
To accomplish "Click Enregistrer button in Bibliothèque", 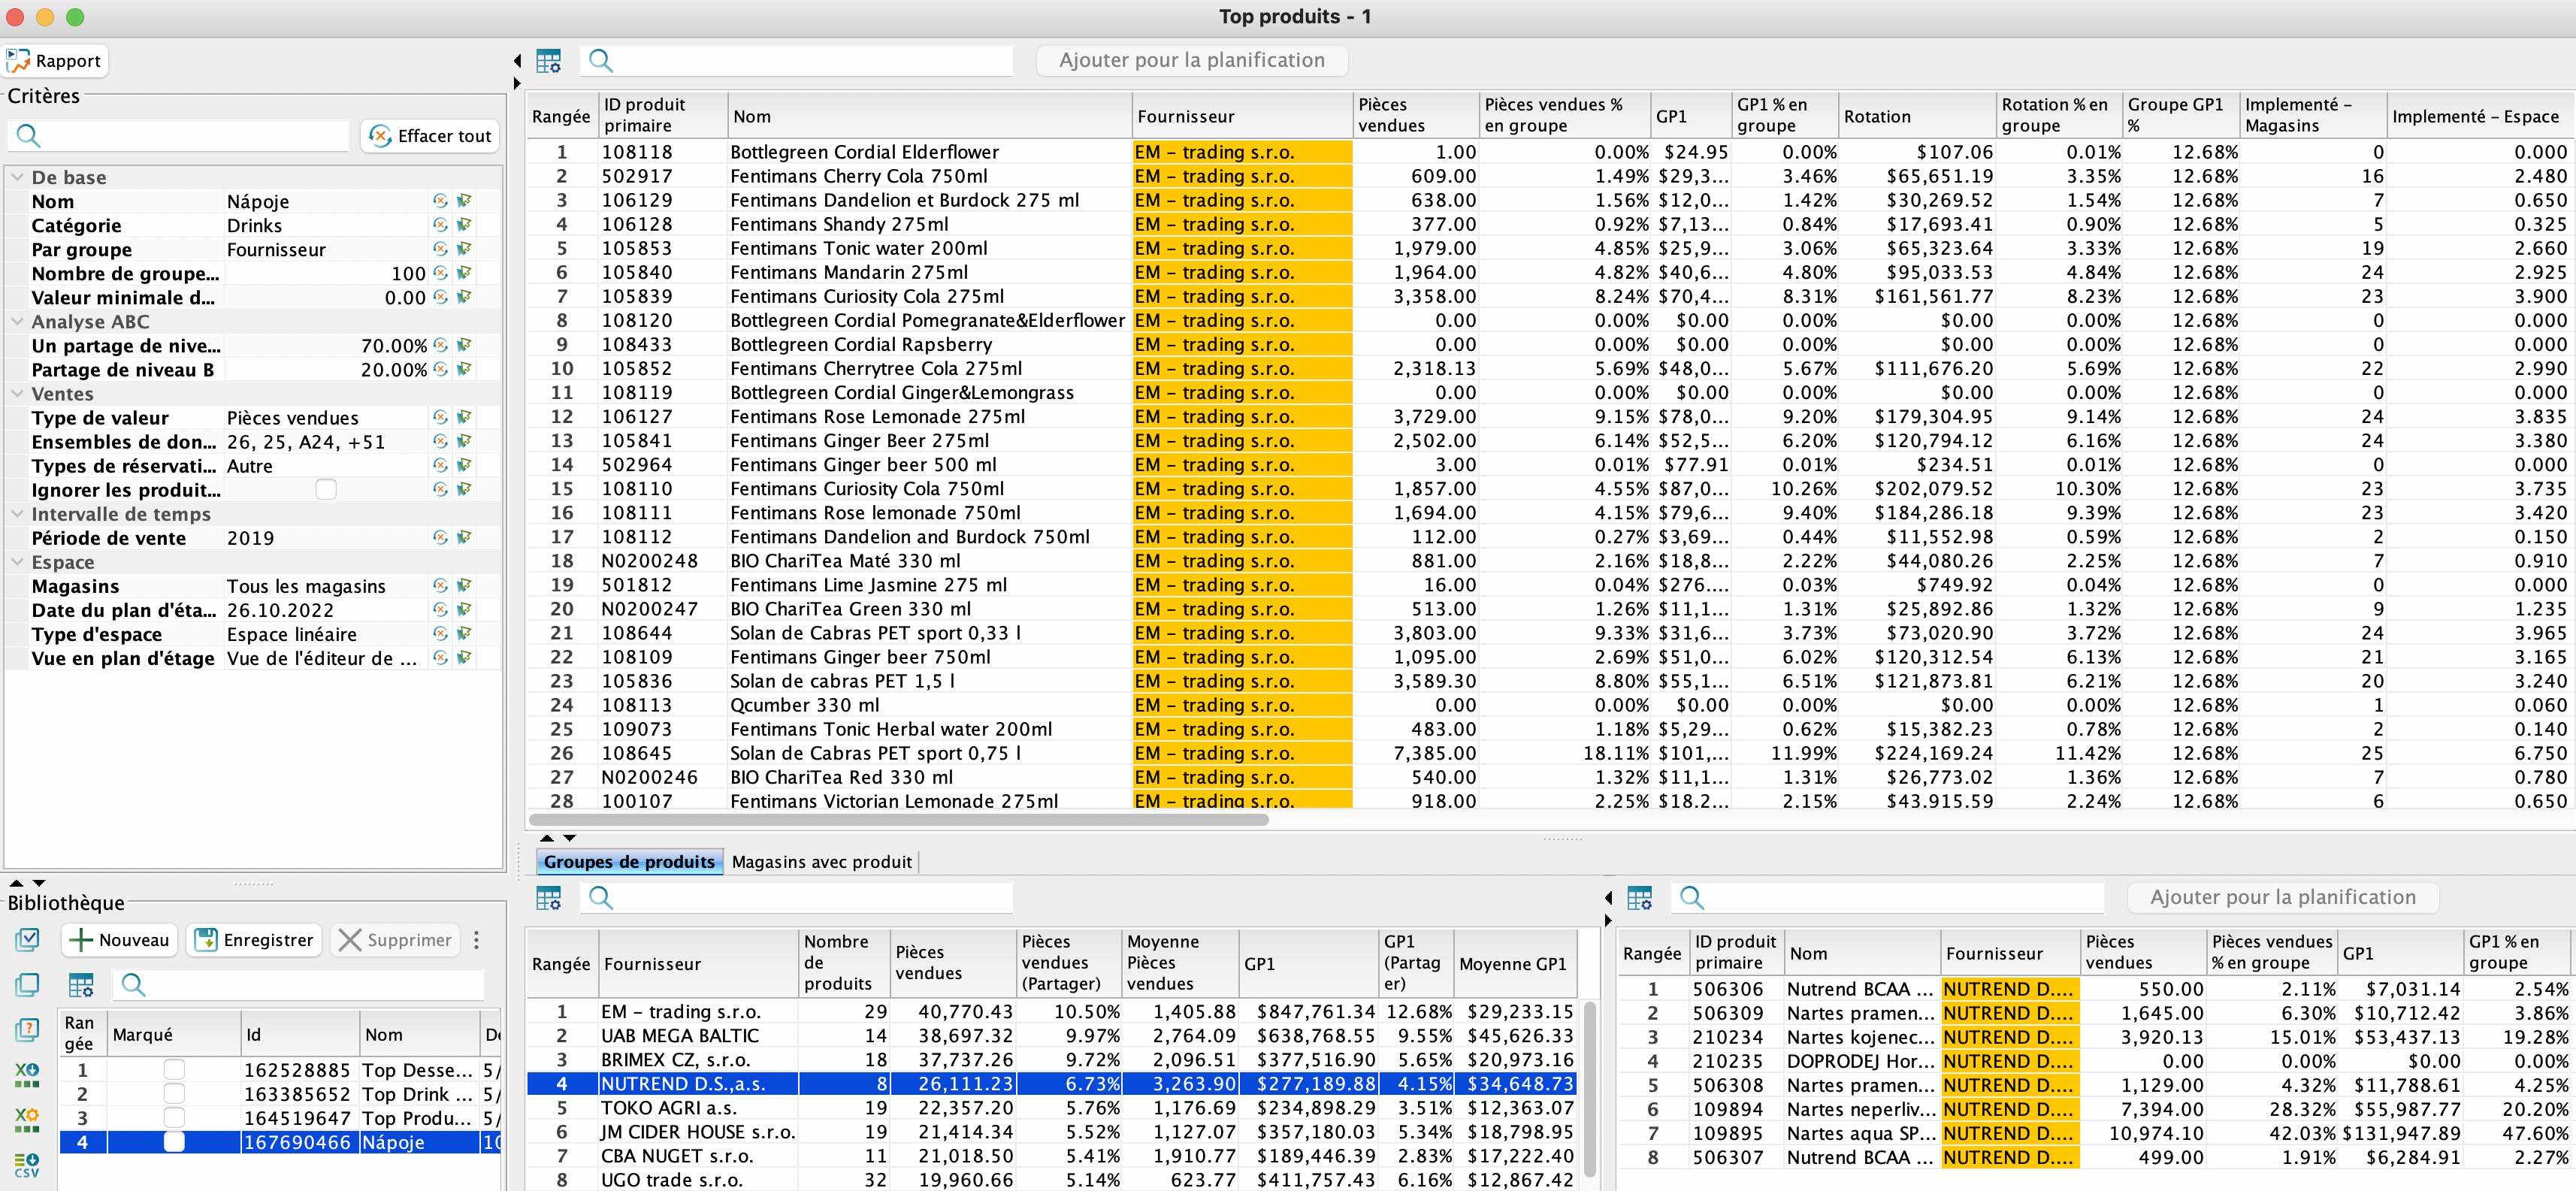I will [255, 940].
